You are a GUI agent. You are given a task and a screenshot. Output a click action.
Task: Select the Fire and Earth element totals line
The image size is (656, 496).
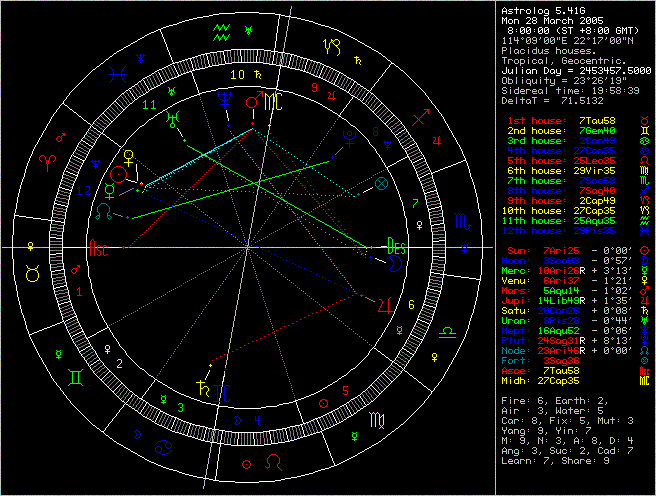550,399
